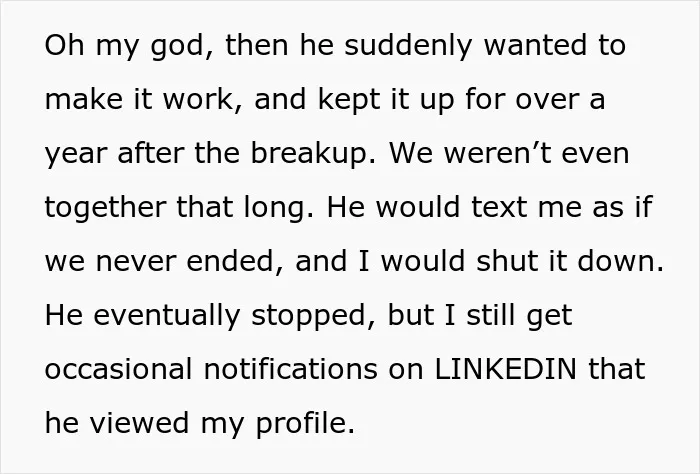
Task: Click the phrase 'make it work'
Action: pos(139,99)
